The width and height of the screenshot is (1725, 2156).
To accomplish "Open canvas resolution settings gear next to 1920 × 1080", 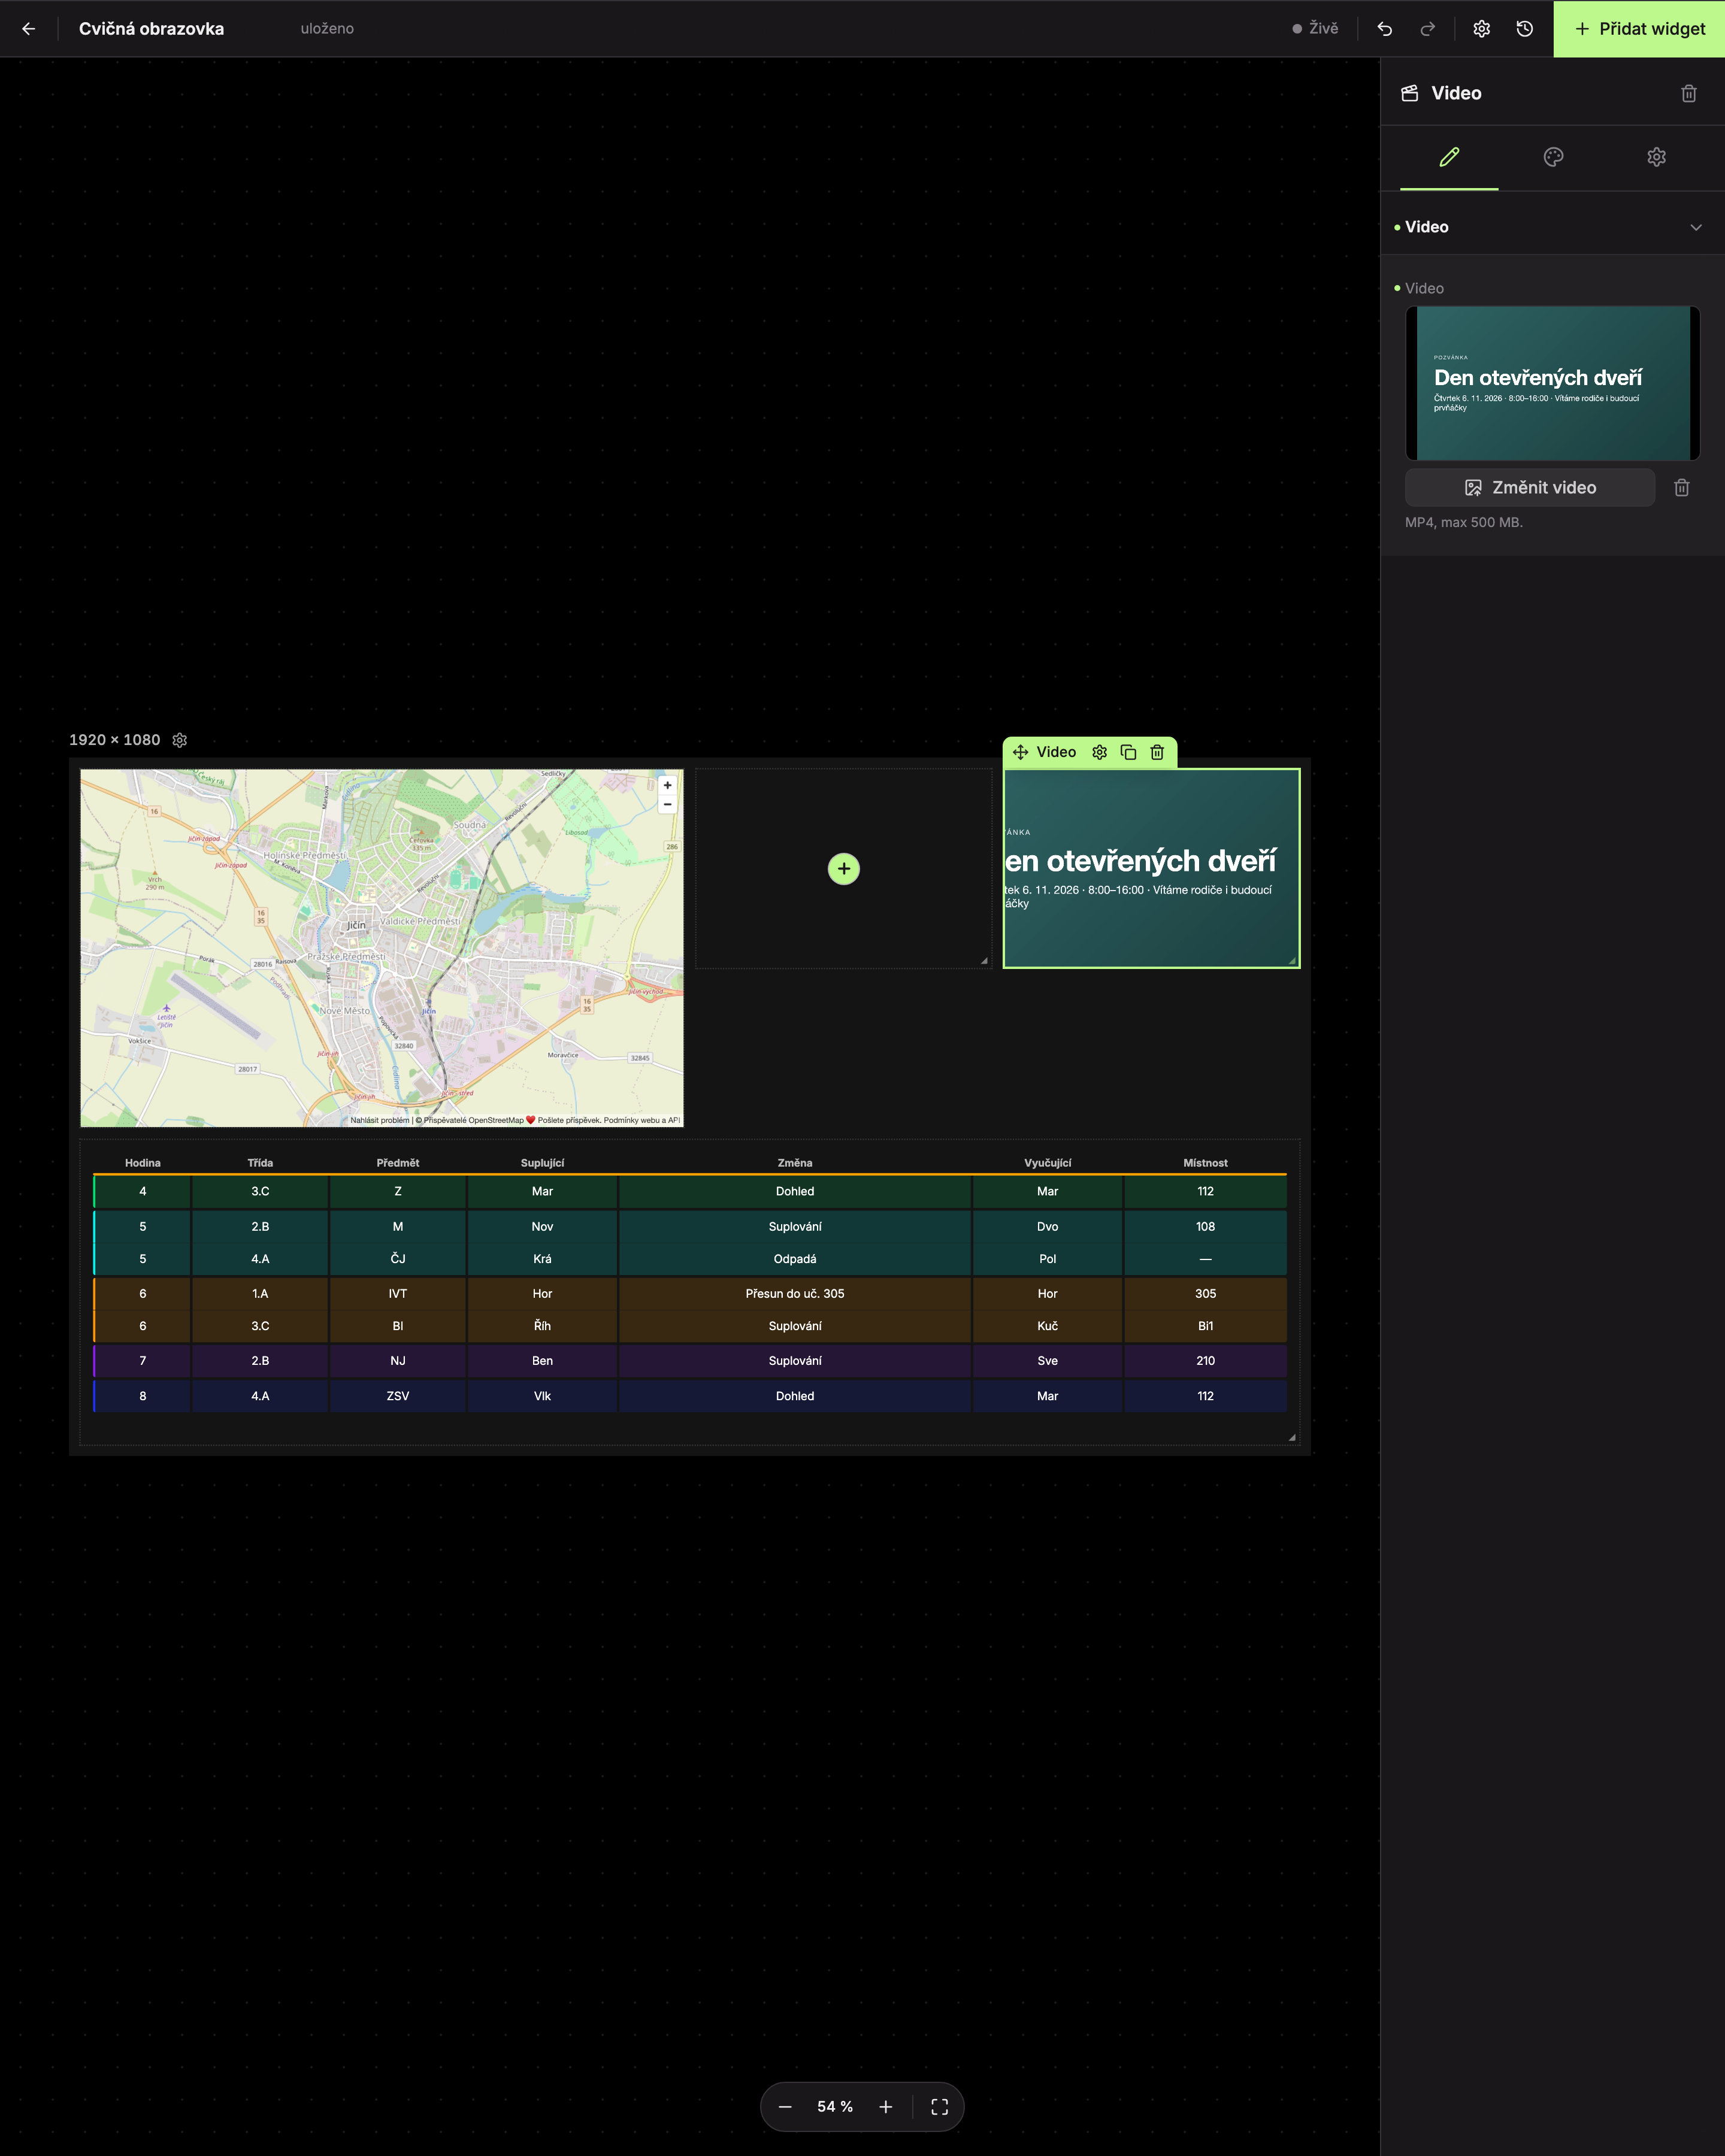I will click(180, 740).
